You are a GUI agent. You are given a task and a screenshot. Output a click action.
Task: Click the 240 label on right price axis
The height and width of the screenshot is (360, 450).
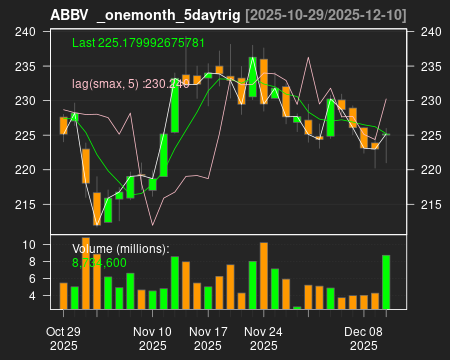point(431,32)
